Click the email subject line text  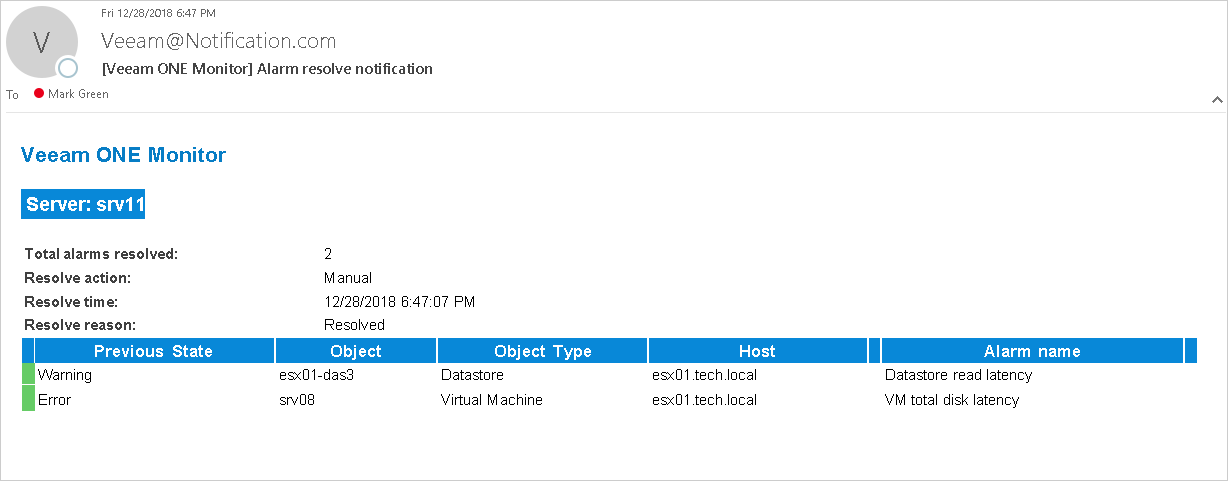tap(267, 69)
